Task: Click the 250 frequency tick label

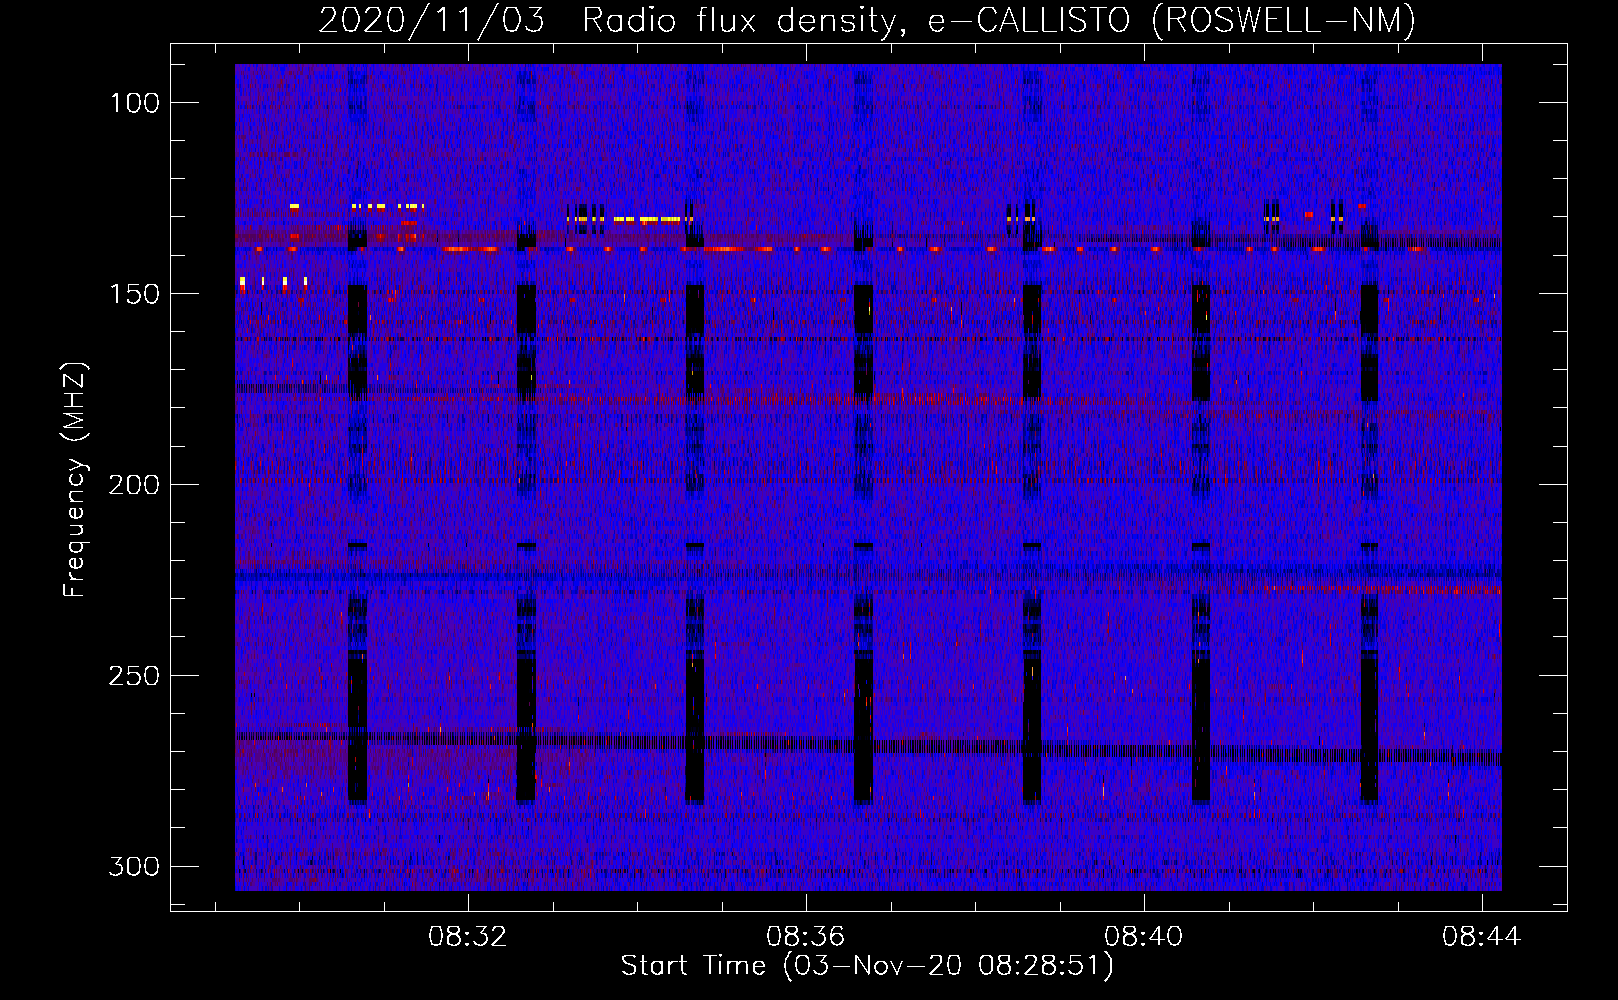Action: [x=134, y=676]
